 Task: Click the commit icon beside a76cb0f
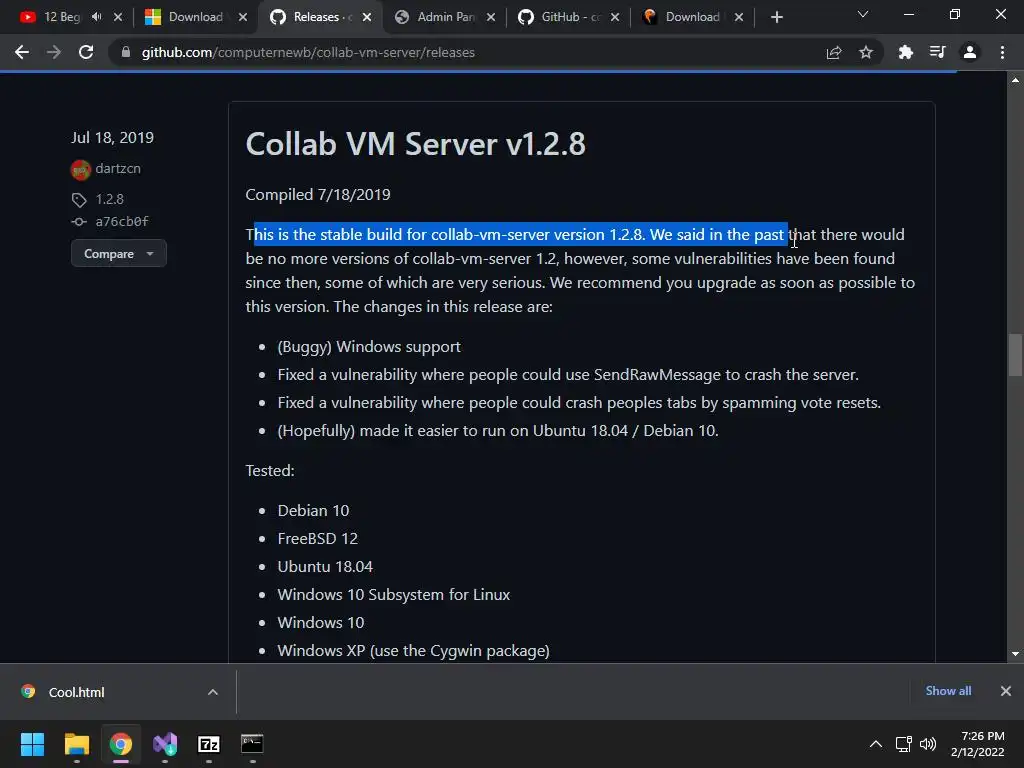[79, 222]
